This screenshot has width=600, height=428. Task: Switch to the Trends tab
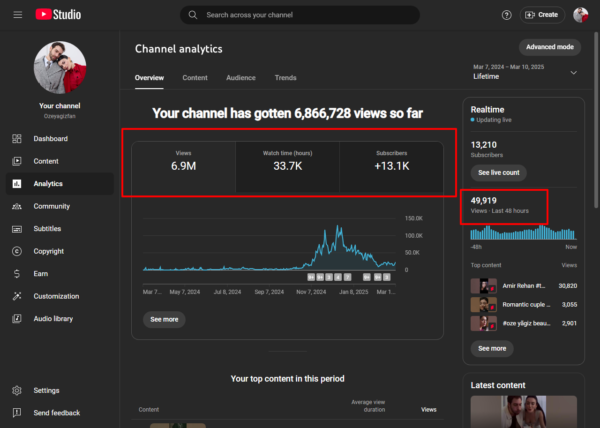[285, 77]
